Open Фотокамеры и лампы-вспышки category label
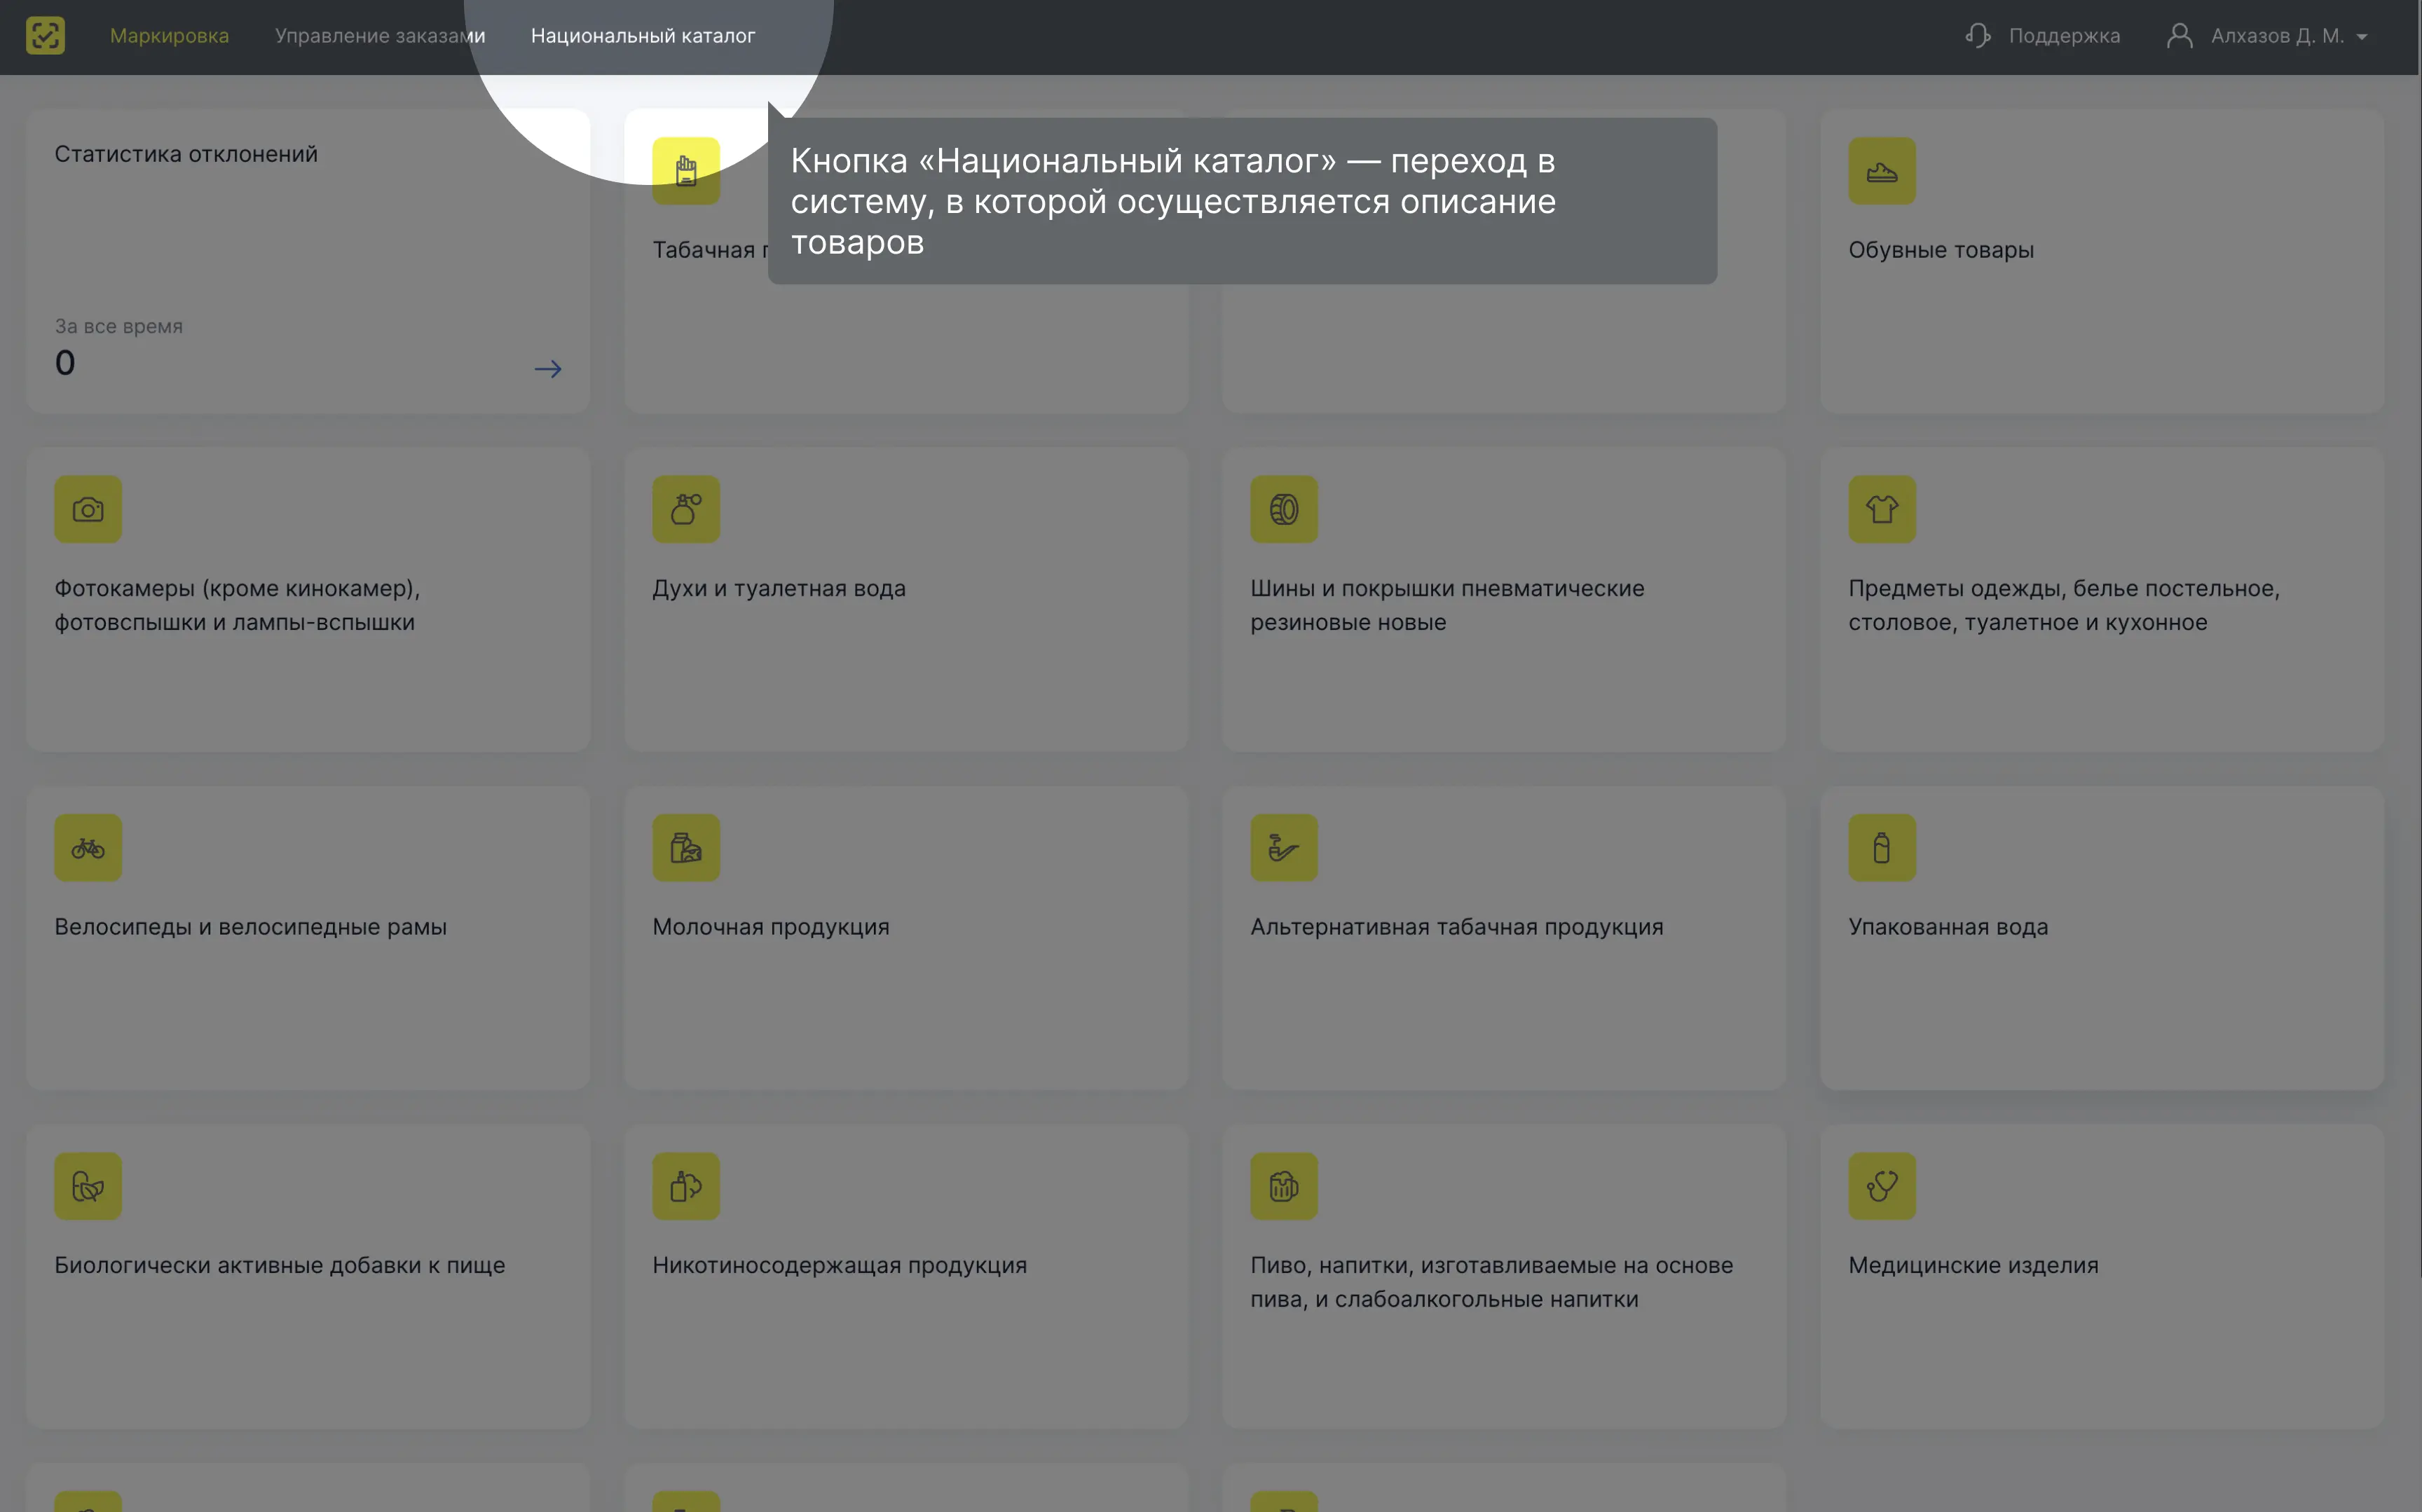Screen dimensions: 2422x1512 tap(237, 605)
